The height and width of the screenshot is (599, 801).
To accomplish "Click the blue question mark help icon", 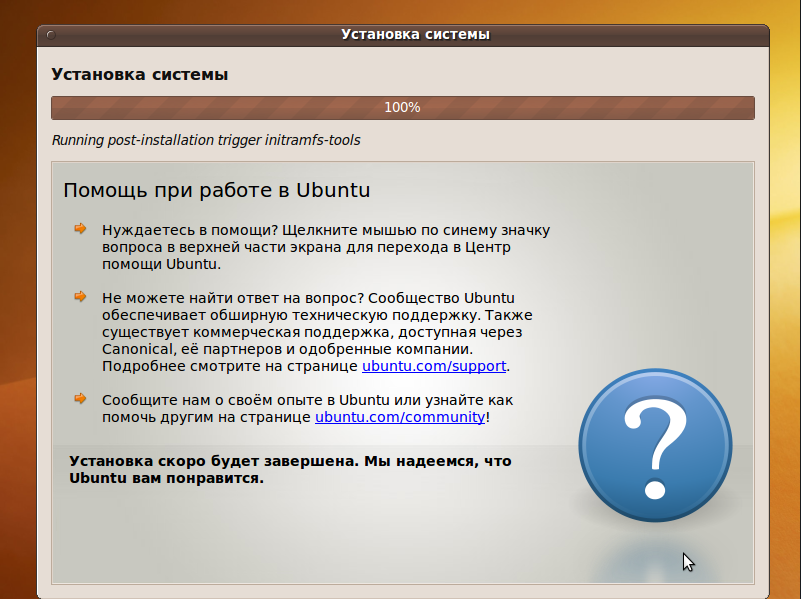I will tap(655, 445).
